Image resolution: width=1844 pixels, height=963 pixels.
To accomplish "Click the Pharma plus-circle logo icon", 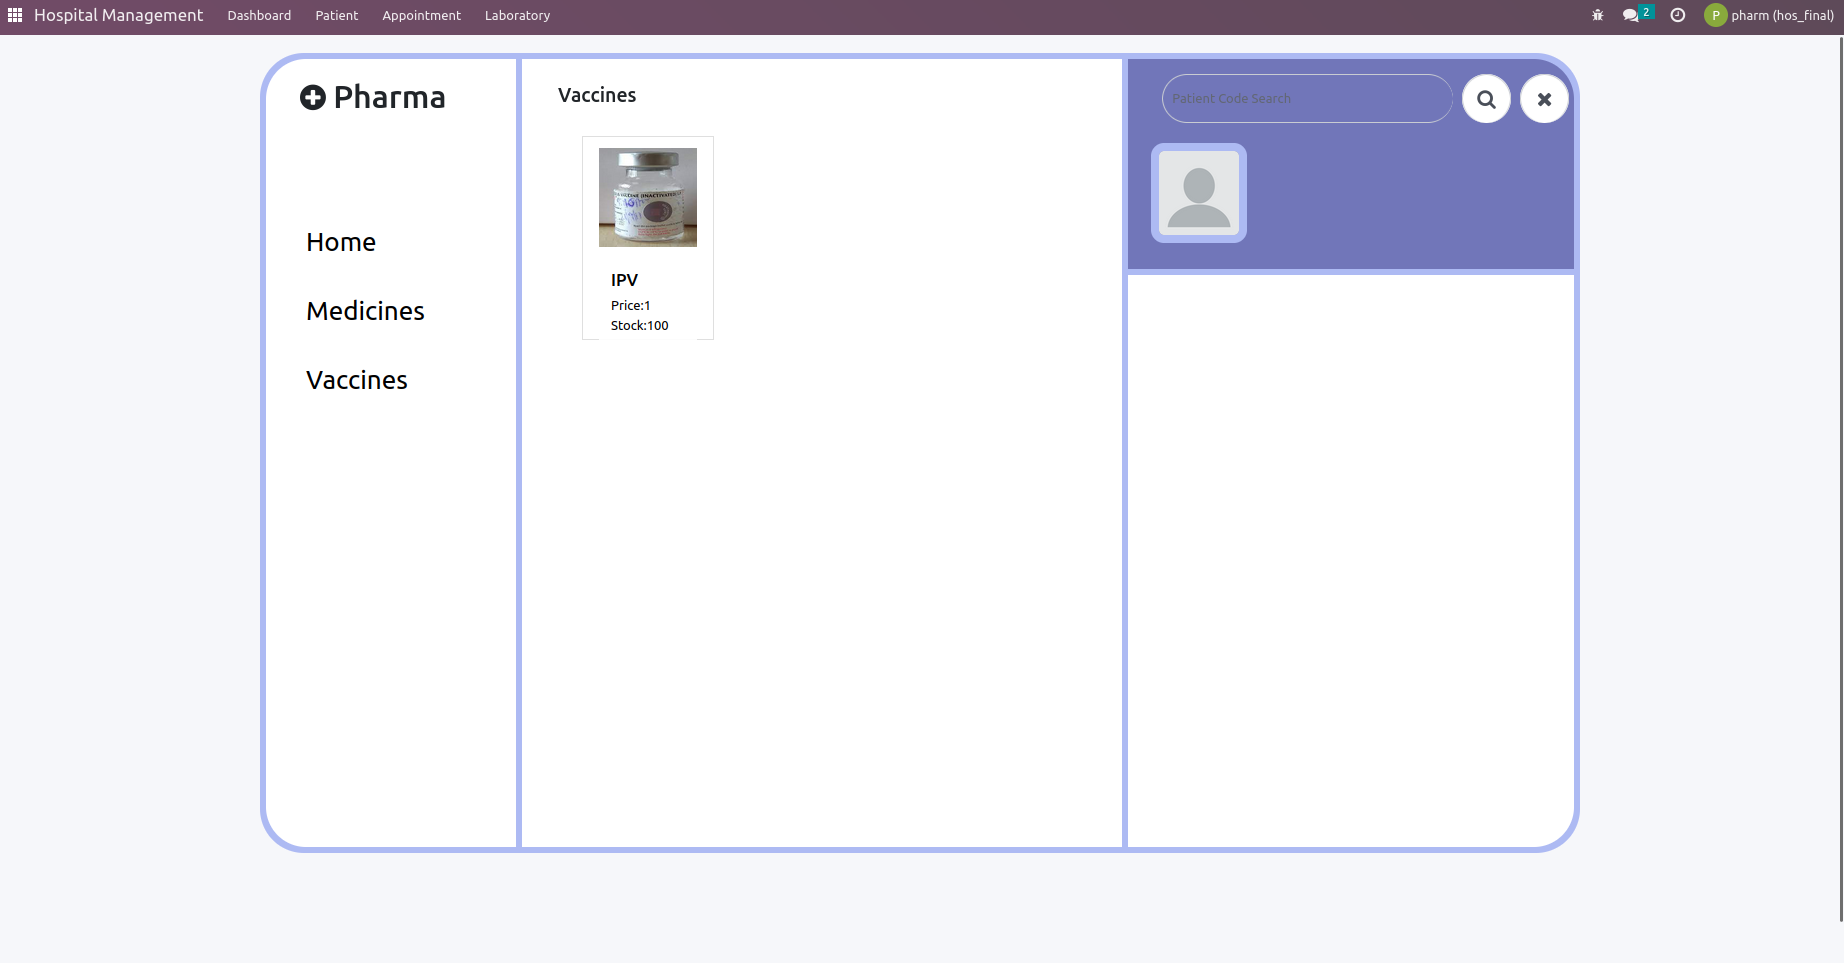I will pyautogui.click(x=313, y=97).
